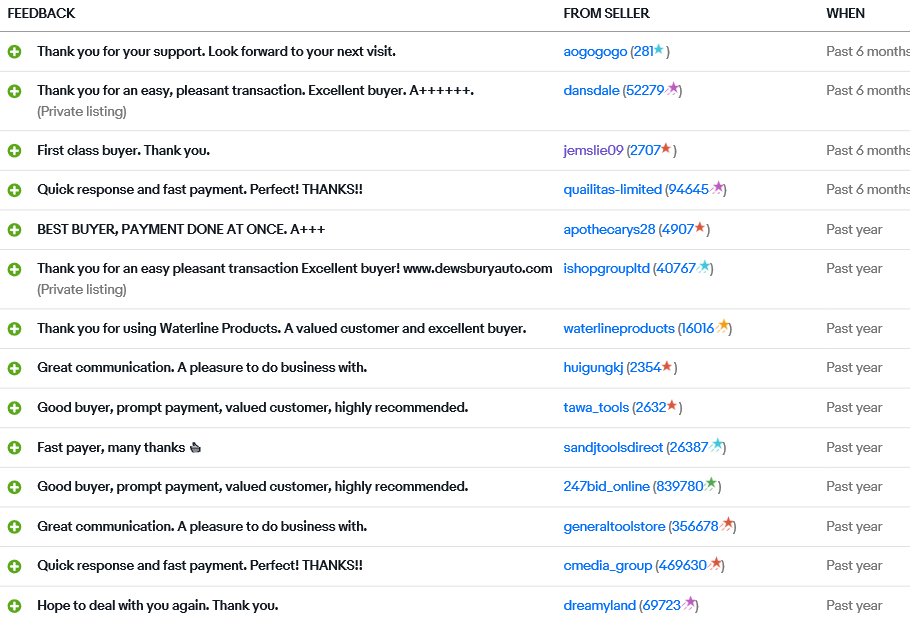Click positive icon for 'Hope to deal with you again'

coord(14,606)
